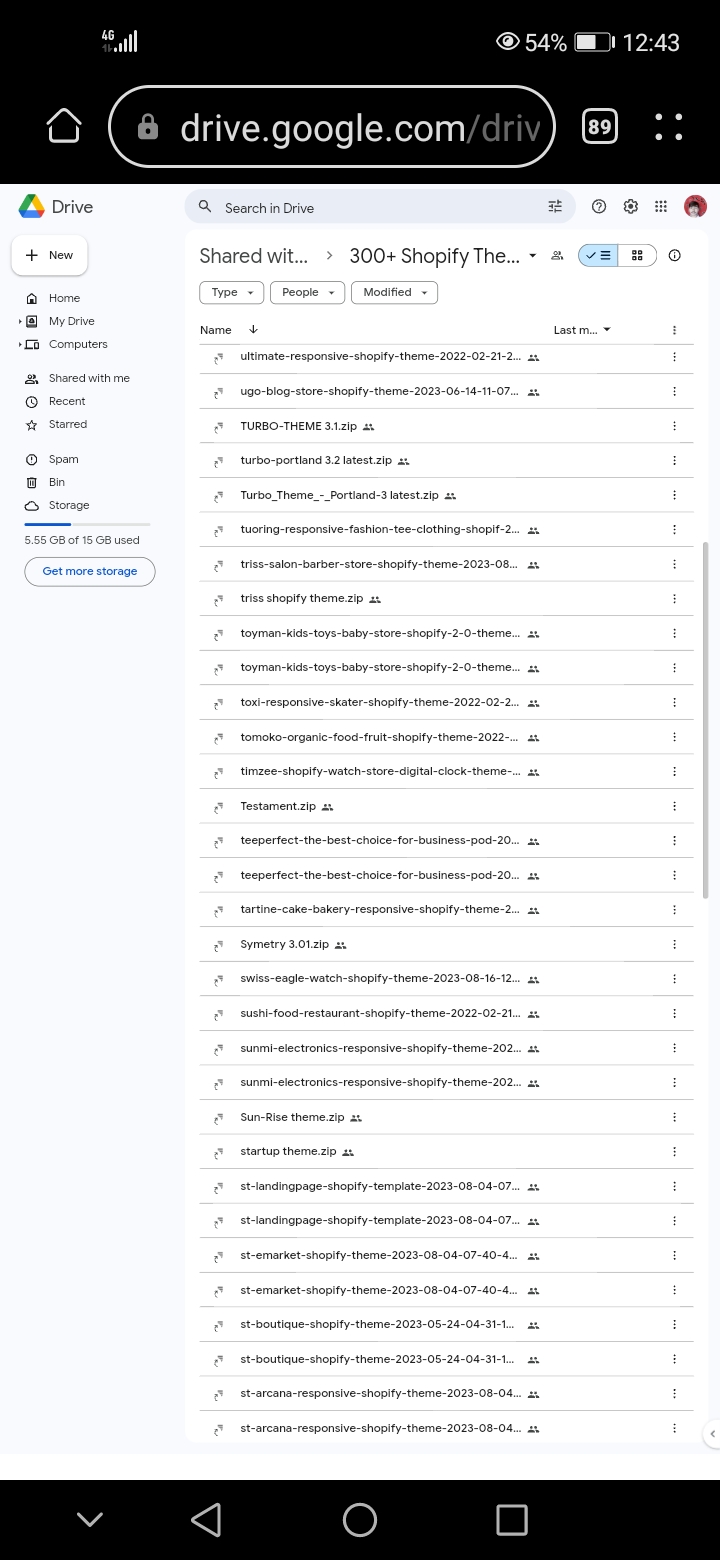Image resolution: width=720 pixels, height=1560 pixels.
Task: Open the Help question mark icon
Action: [599, 207]
